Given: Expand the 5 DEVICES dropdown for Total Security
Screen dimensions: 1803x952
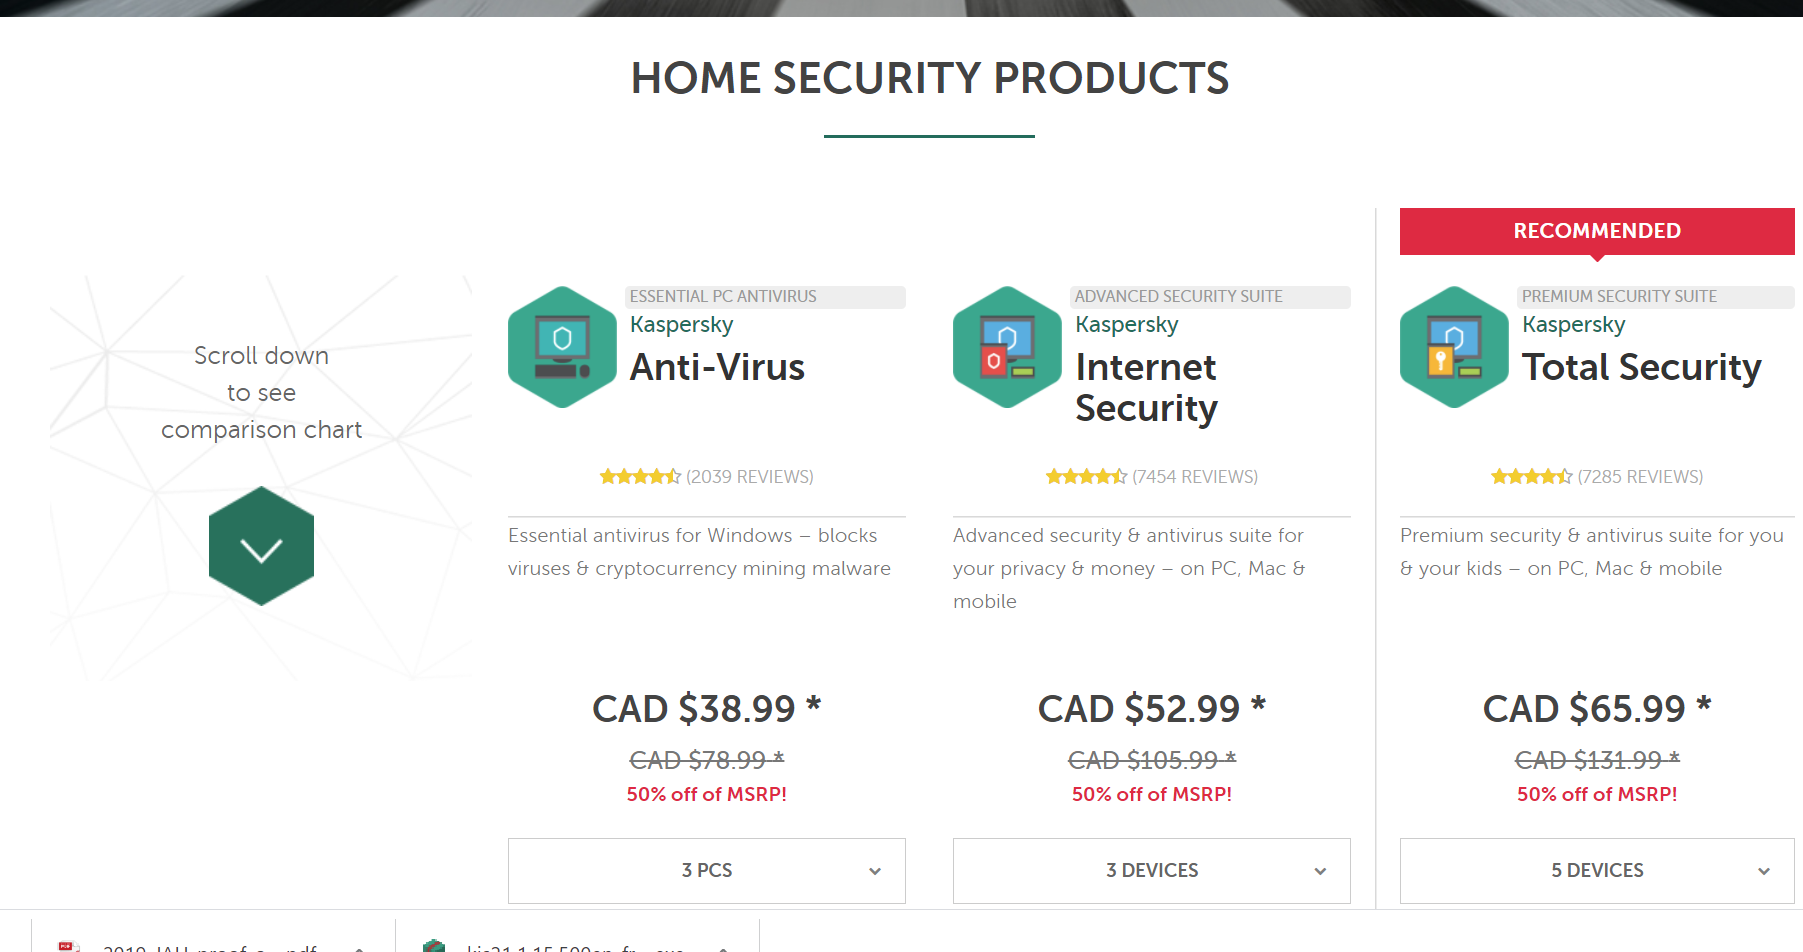Looking at the screenshot, I should point(1597,870).
